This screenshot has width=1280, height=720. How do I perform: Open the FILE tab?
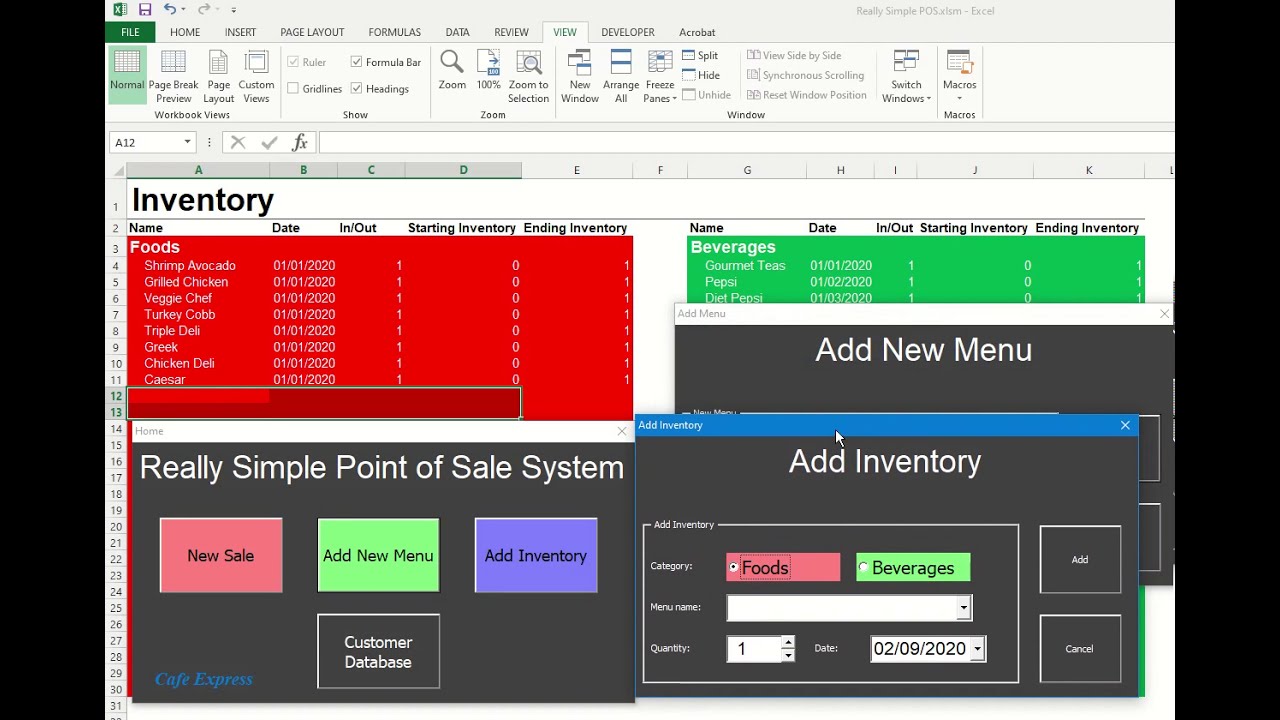[130, 32]
